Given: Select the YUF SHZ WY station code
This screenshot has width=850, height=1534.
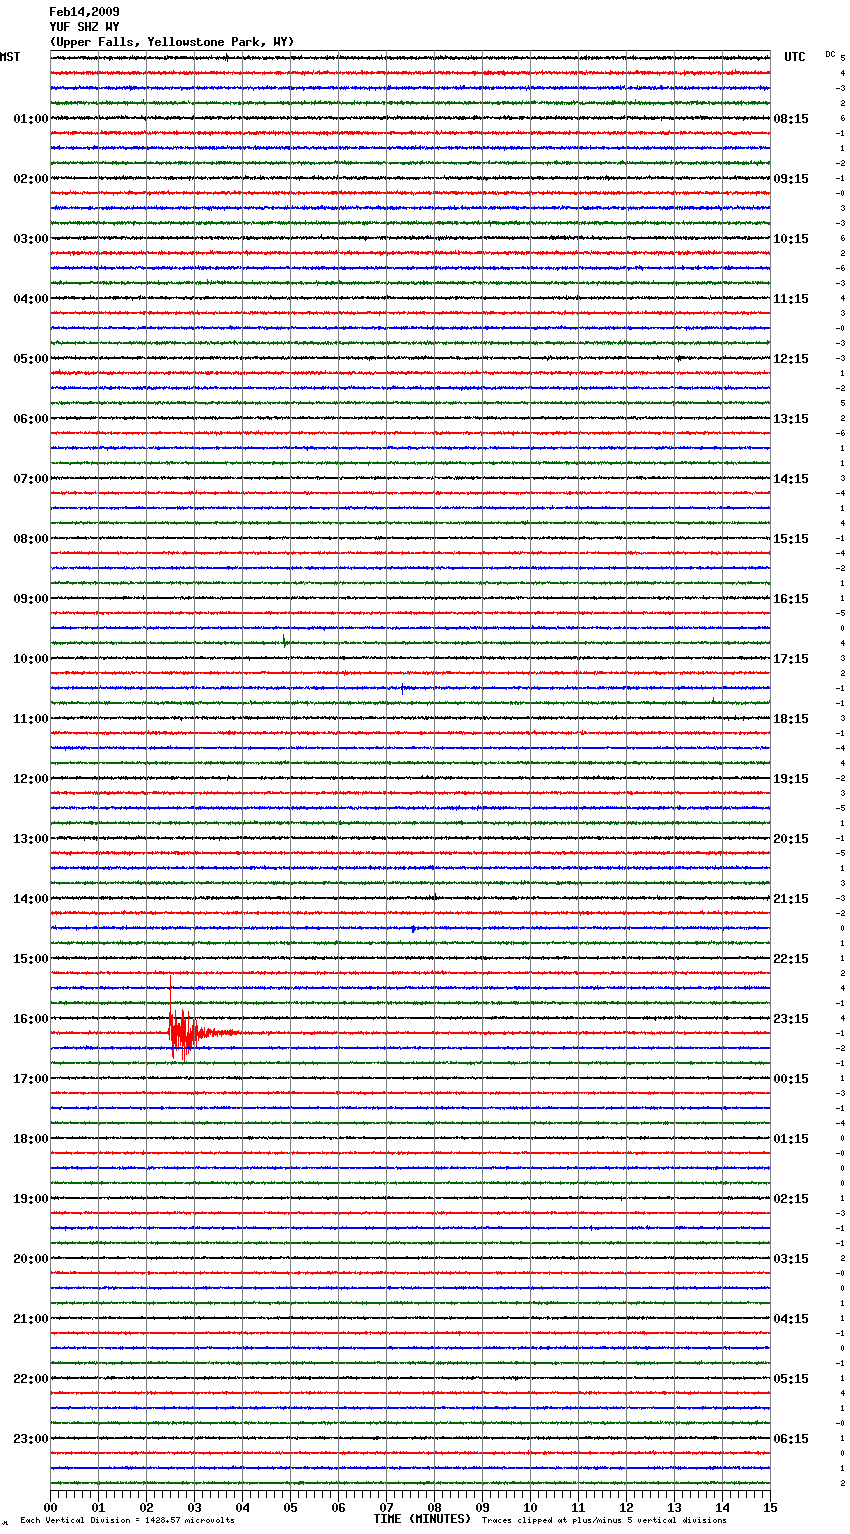Looking at the screenshot, I should click(x=84, y=27).
